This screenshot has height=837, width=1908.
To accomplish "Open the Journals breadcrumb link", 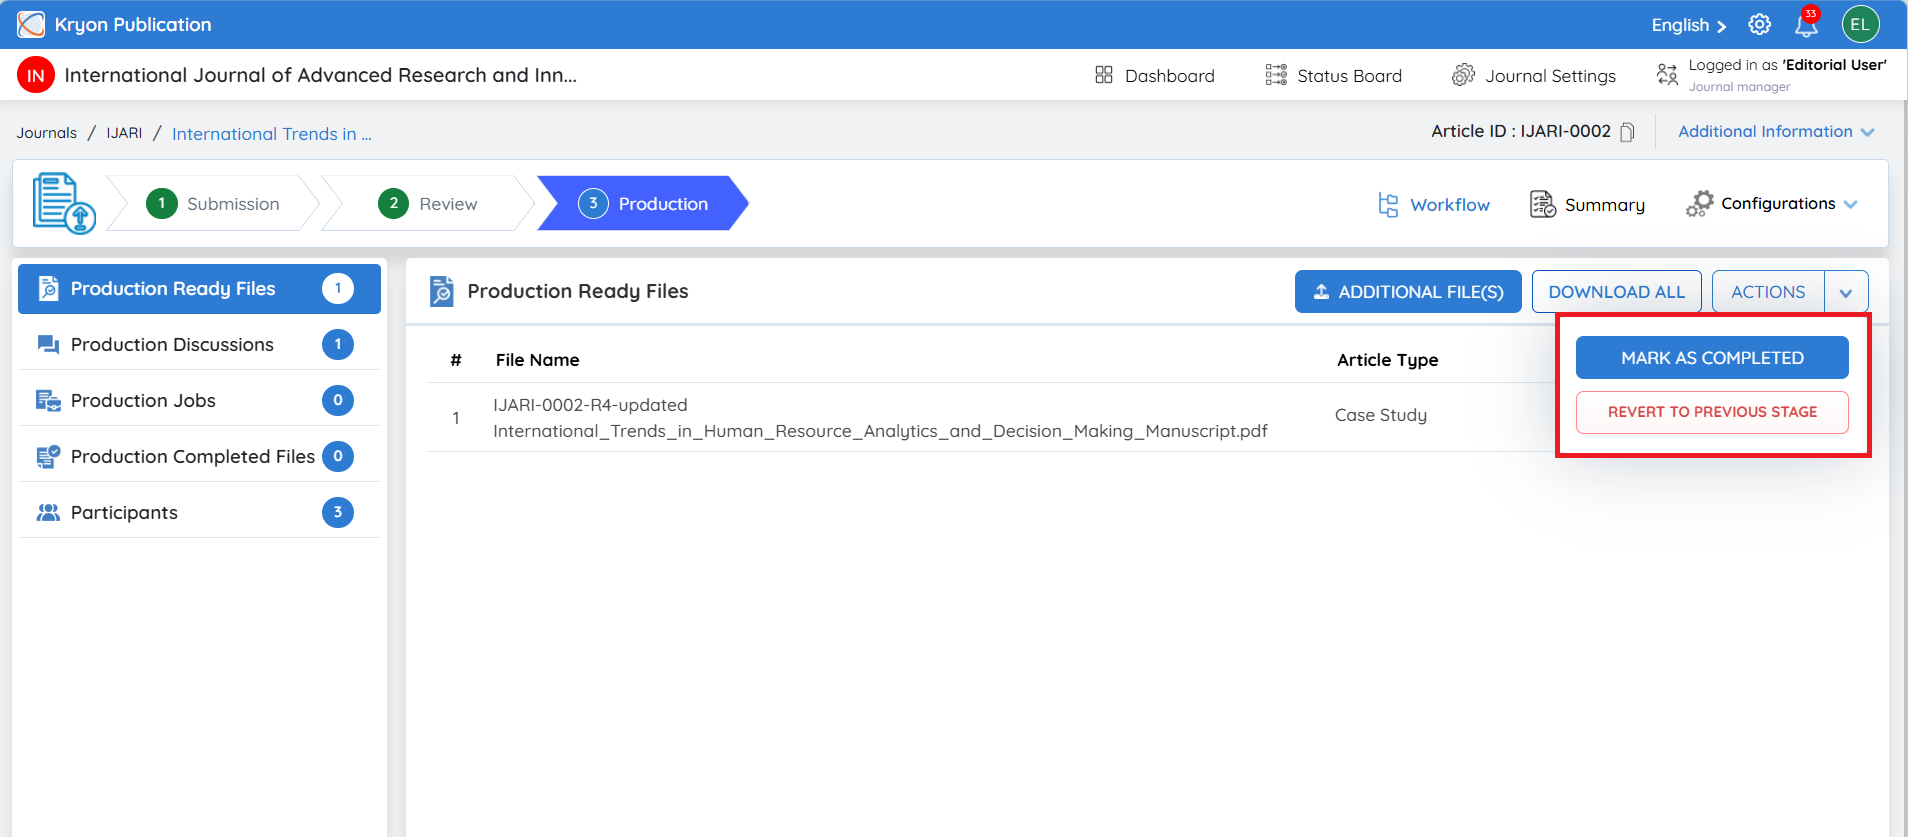I will pyautogui.click(x=46, y=133).
